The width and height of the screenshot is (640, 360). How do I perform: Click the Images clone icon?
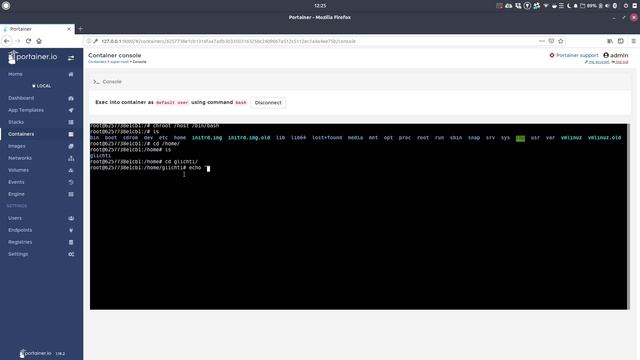pos(71,146)
